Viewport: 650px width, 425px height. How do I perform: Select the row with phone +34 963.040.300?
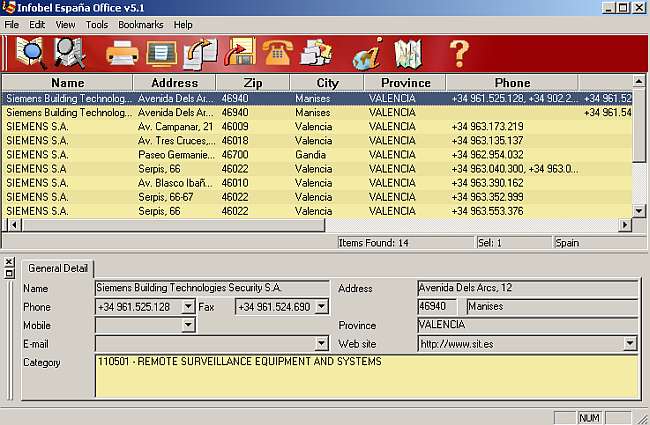click(317, 169)
